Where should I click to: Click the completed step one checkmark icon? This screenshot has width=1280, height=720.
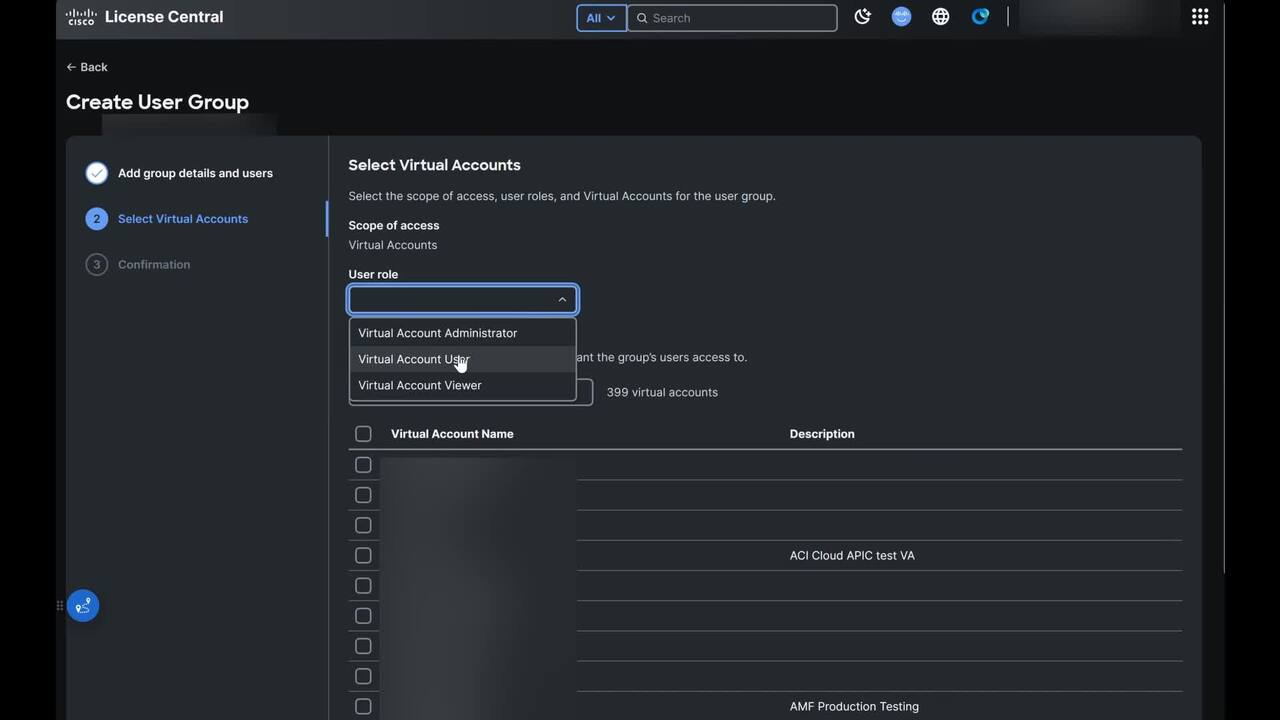click(96, 173)
